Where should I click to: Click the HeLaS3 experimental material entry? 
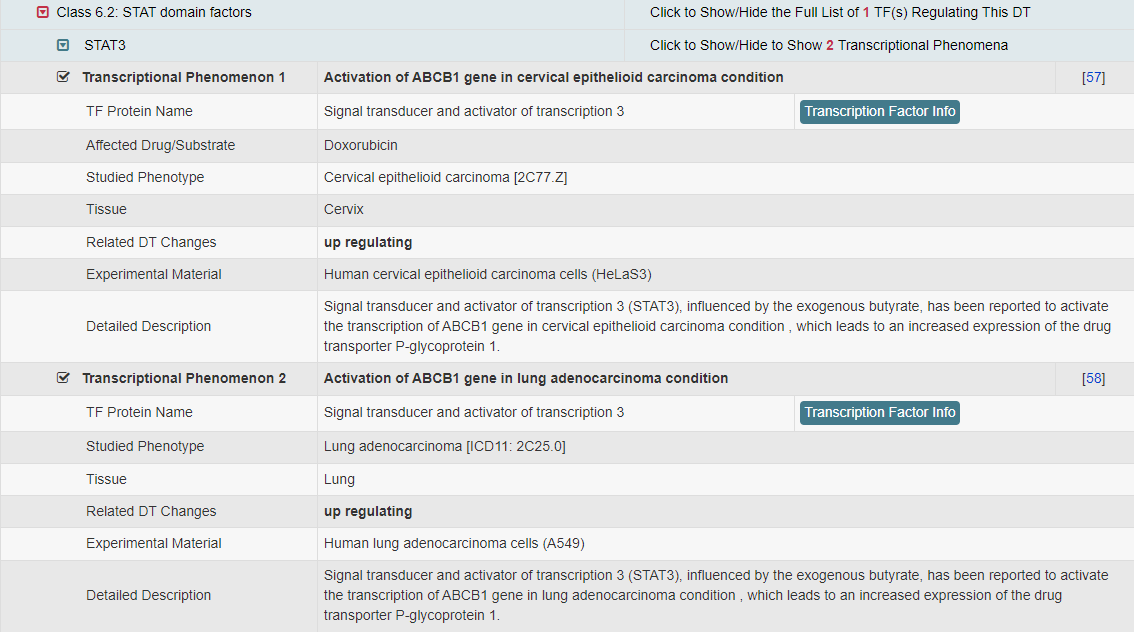[487, 274]
